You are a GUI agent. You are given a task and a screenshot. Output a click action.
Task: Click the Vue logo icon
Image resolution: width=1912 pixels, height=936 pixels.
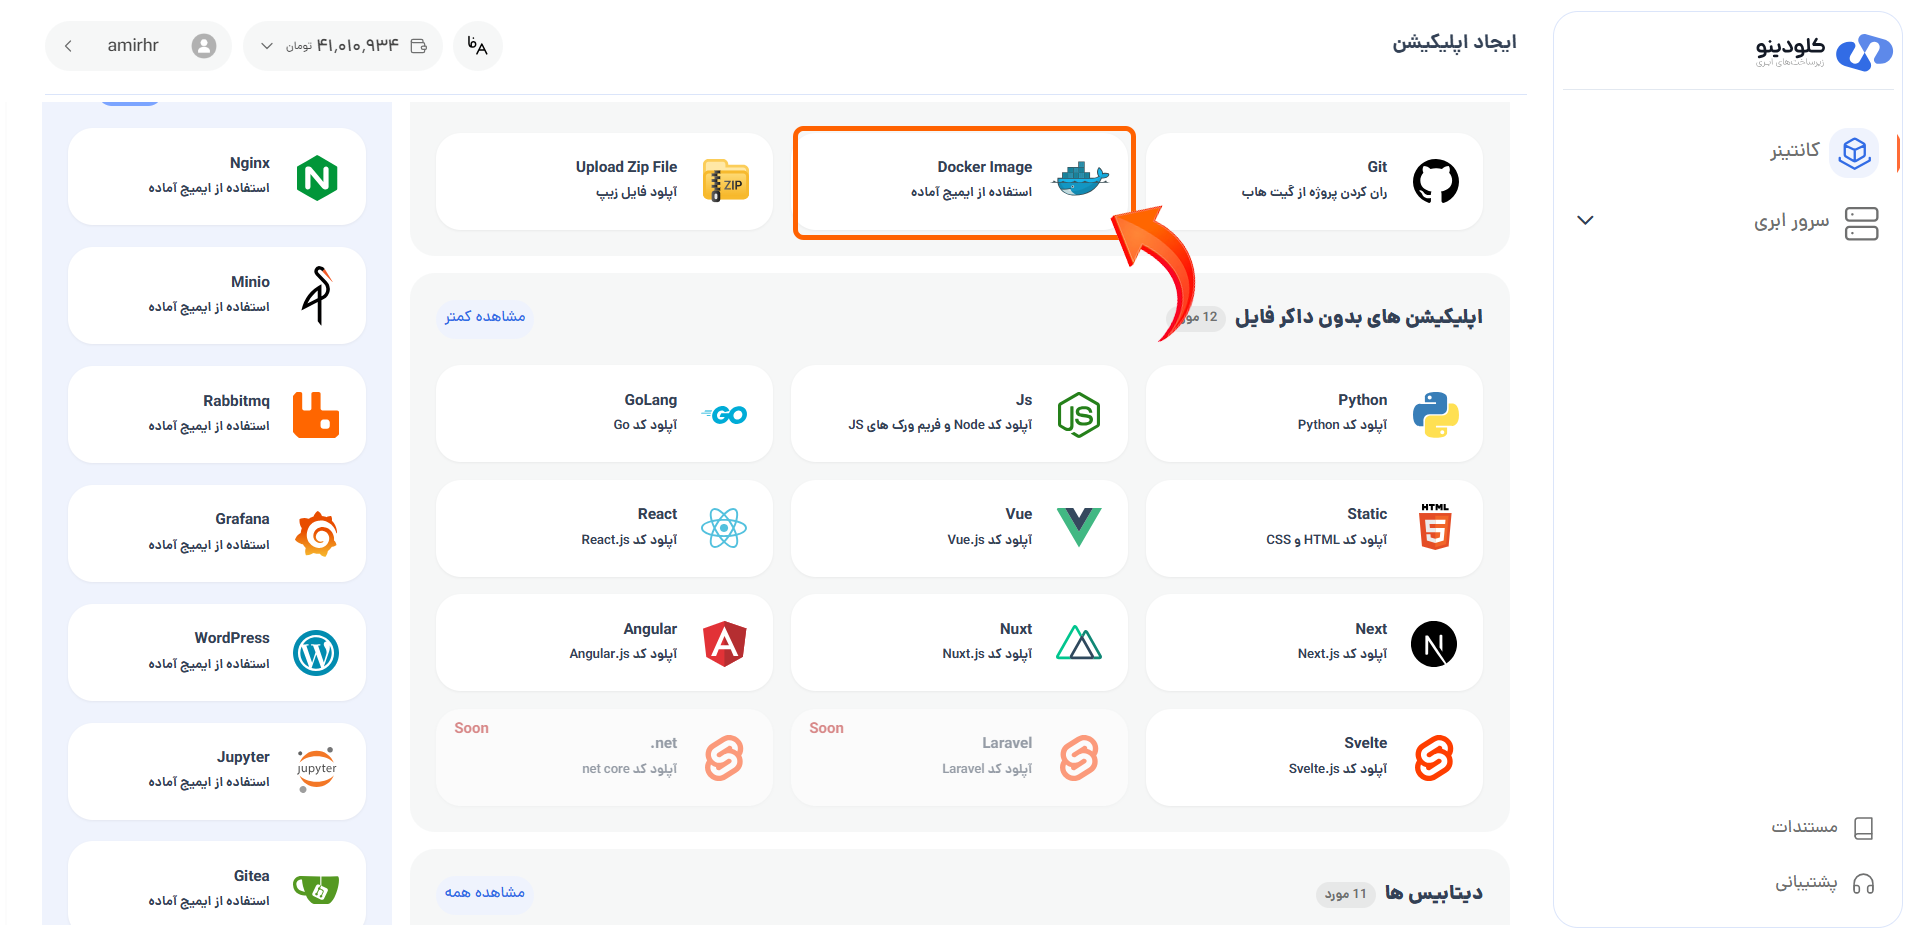coord(1079,527)
